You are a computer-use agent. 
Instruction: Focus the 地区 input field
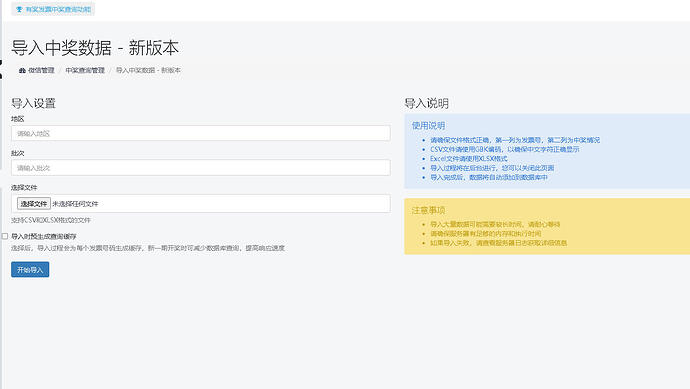(x=201, y=133)
